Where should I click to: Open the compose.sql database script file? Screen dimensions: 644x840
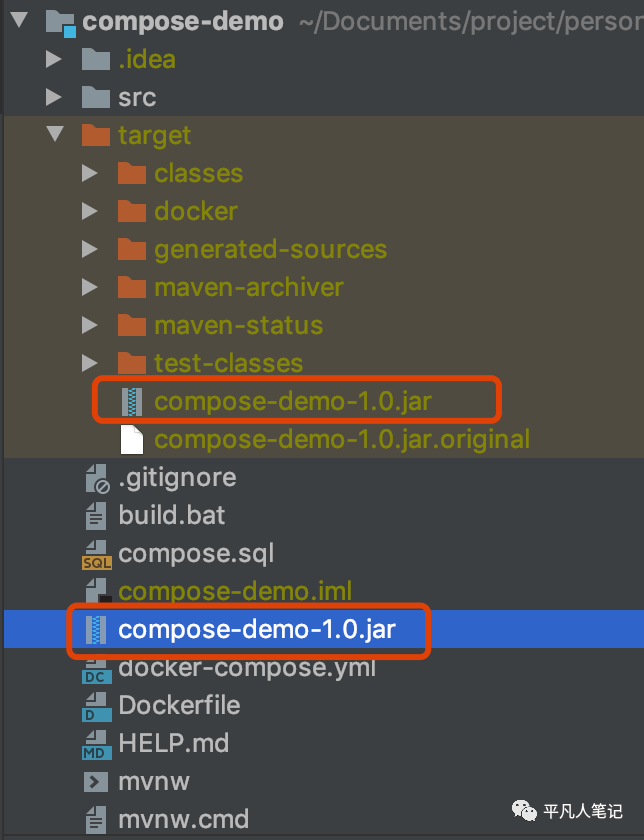click(97, 553)
